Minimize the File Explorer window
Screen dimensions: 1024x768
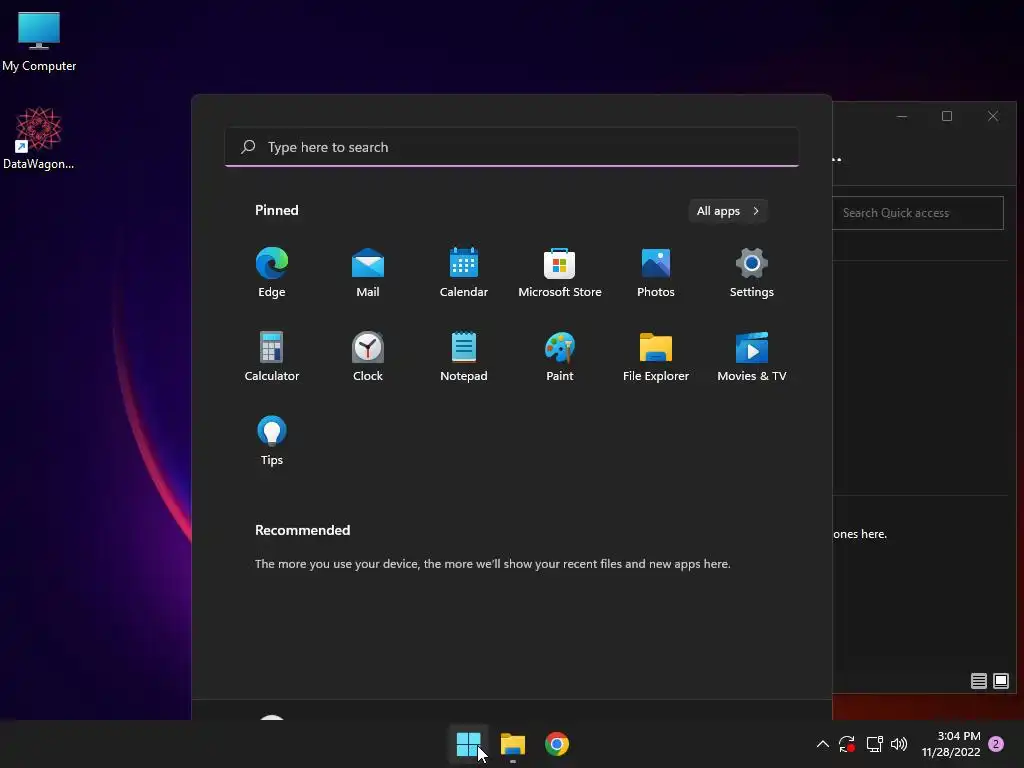[902, 116]
